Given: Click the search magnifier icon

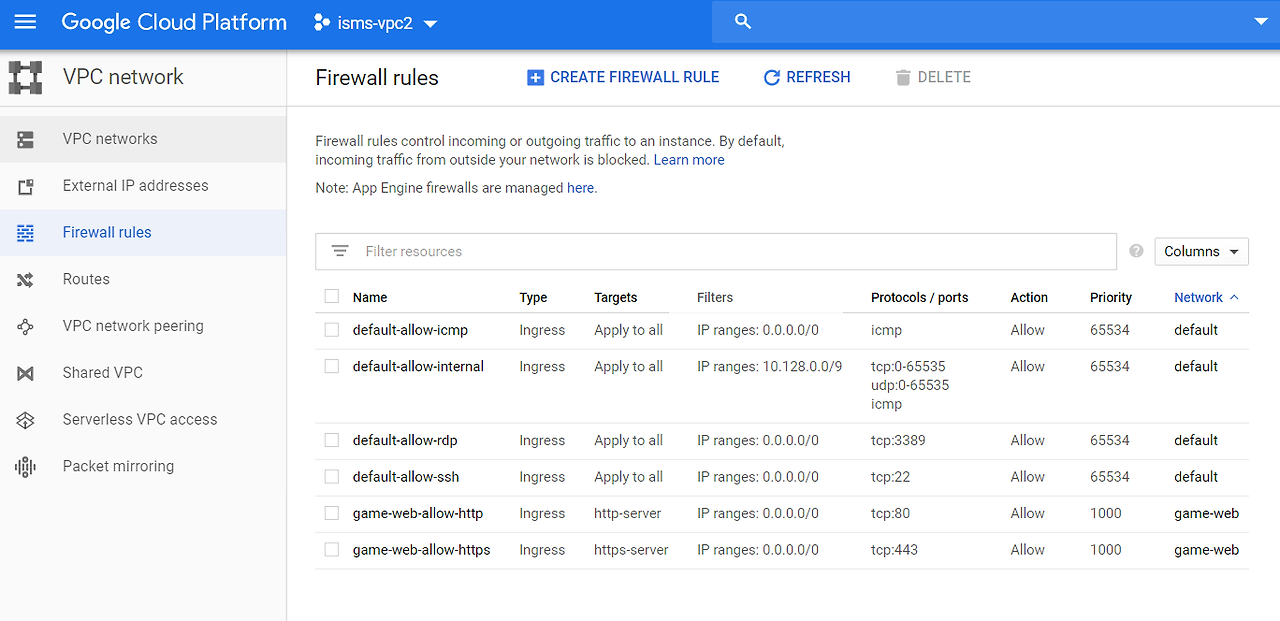Looking at the screenshot, I should pos(743,22).
